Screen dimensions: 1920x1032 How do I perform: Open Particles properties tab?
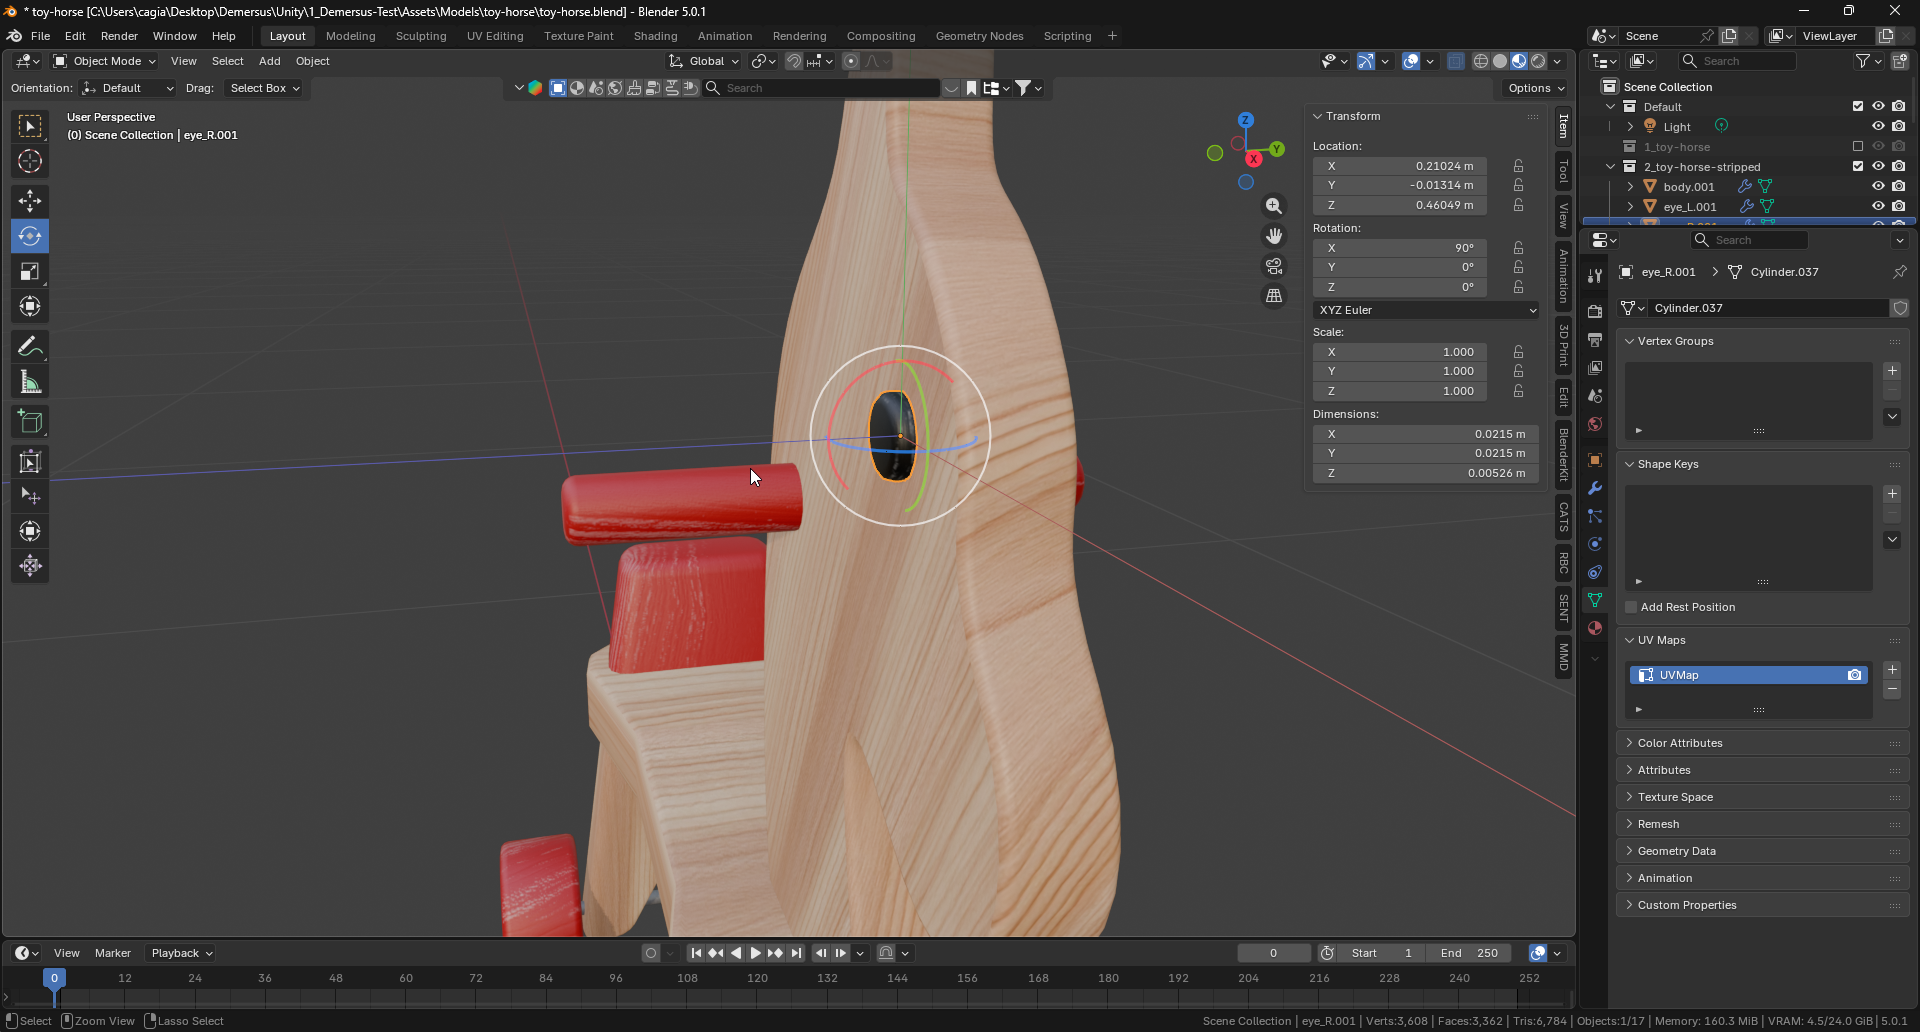[1595, 516]
